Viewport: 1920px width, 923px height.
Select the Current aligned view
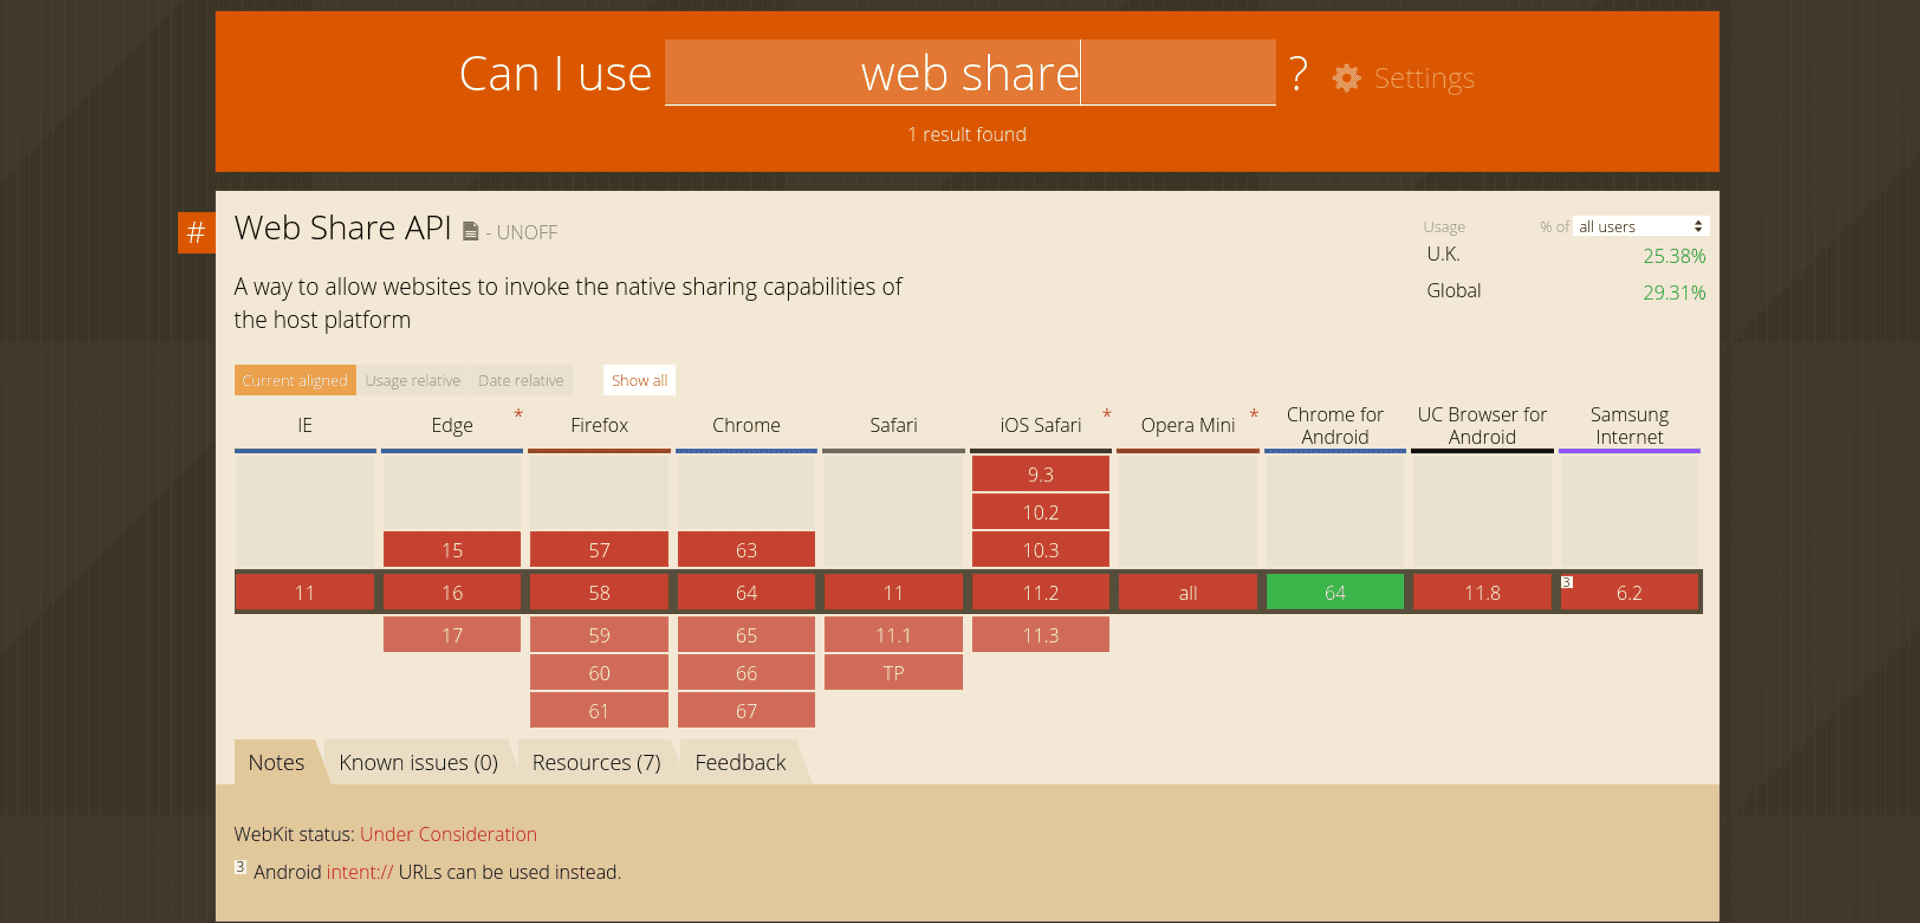click(295, 380)
